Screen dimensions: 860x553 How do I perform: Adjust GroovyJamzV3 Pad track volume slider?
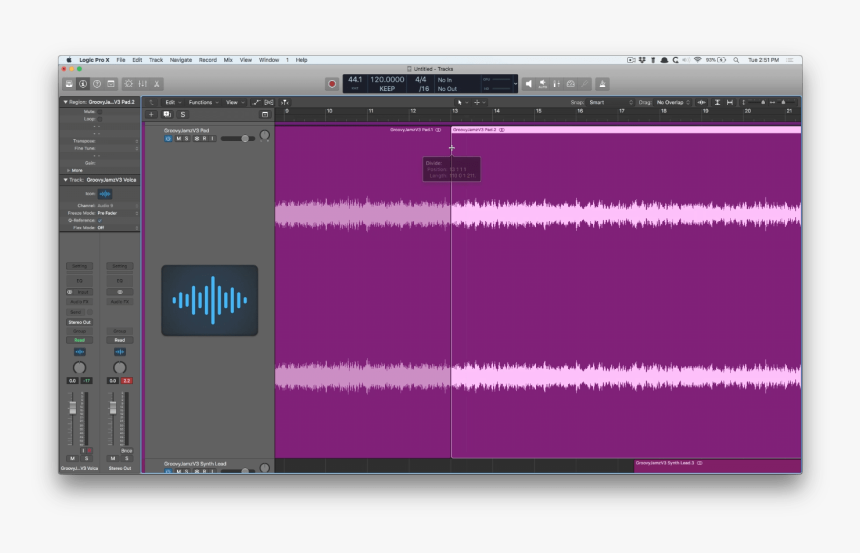coord(237,139)
